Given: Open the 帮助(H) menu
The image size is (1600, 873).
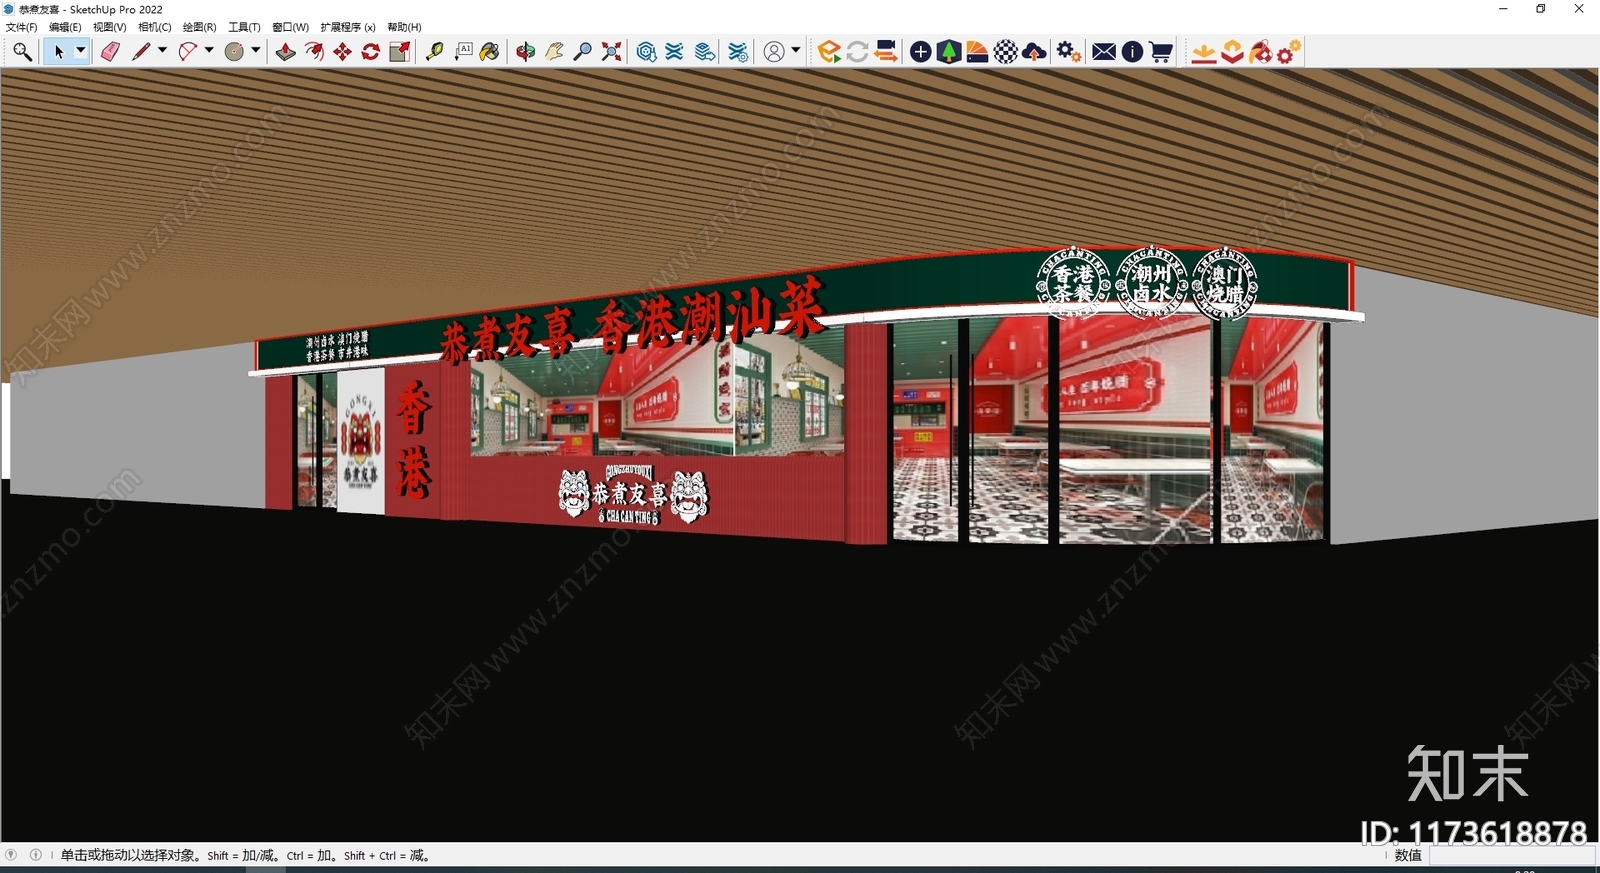Looking at the screenshot, I should tap(405, 27).
